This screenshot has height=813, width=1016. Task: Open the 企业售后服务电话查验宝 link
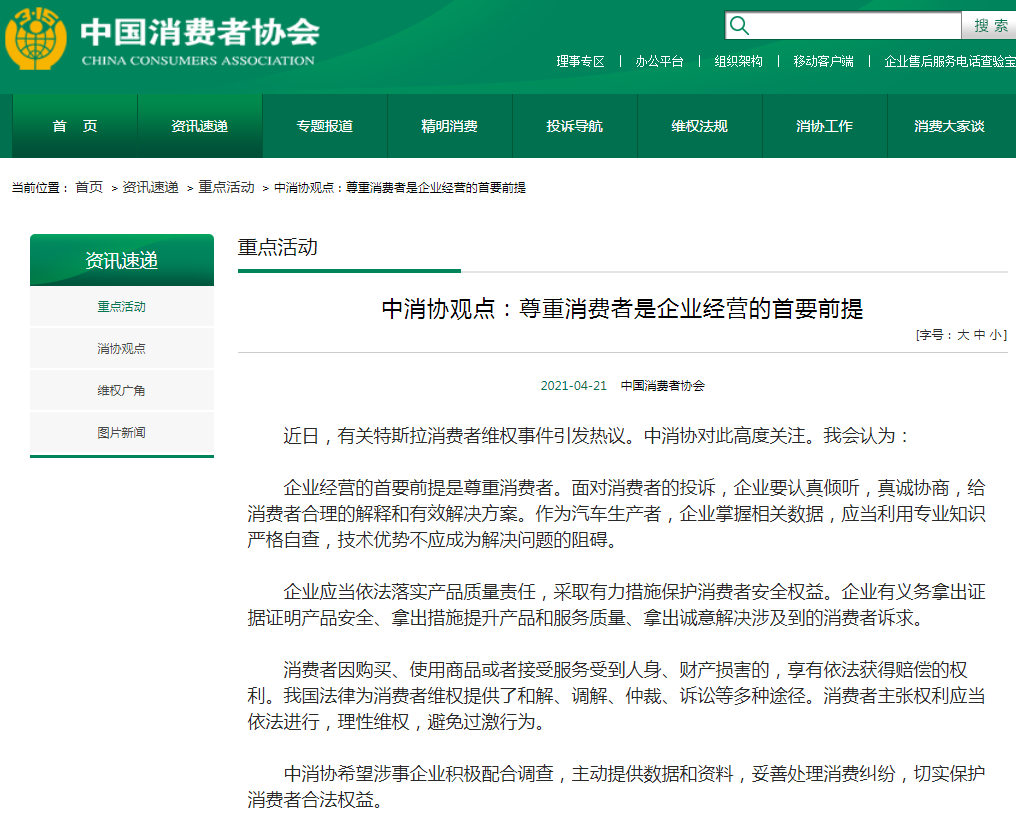point(950,62)
